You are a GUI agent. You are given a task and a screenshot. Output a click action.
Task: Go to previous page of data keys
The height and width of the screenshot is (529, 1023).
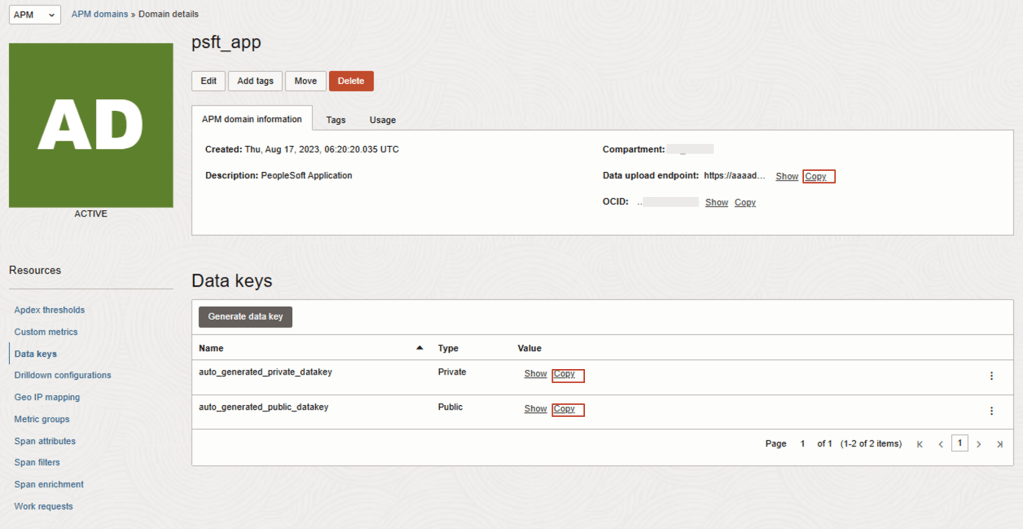(x=940, y=444)
